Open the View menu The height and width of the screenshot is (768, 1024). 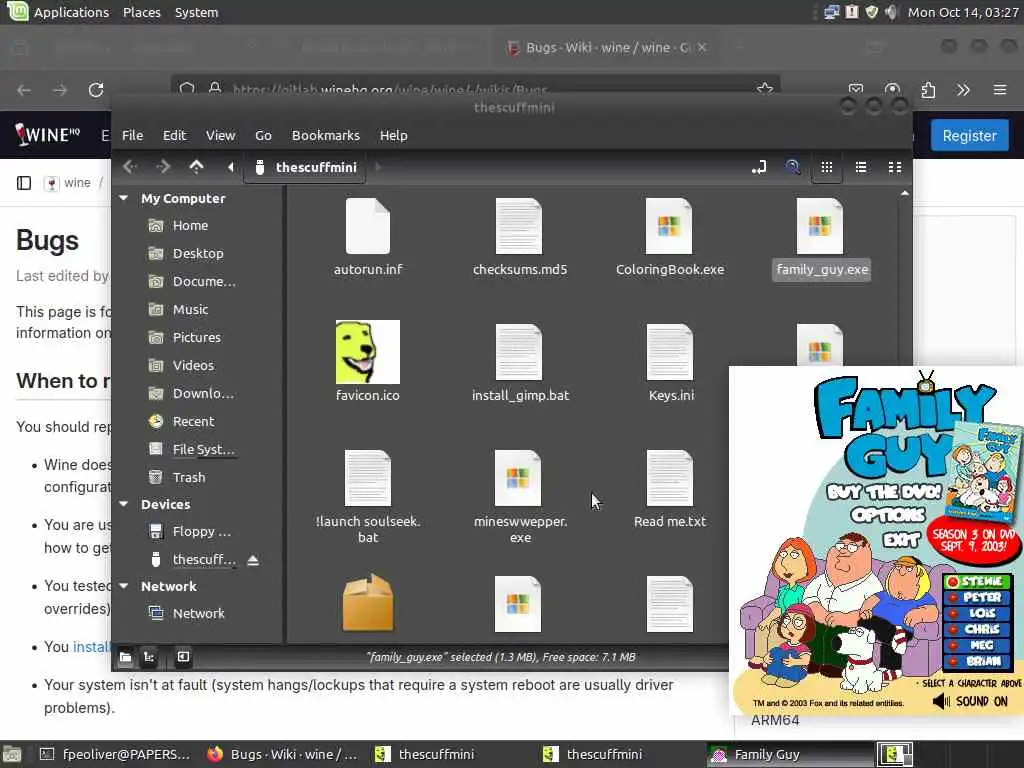(x=221, y=135)
